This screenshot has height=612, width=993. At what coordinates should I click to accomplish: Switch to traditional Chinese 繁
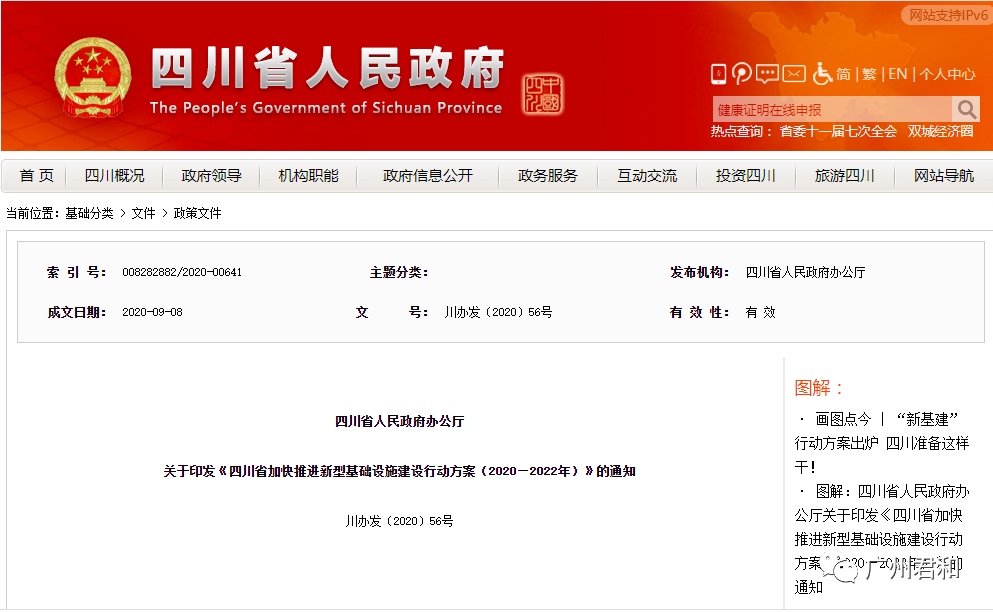pyautogui.click(x=869, y=74)
